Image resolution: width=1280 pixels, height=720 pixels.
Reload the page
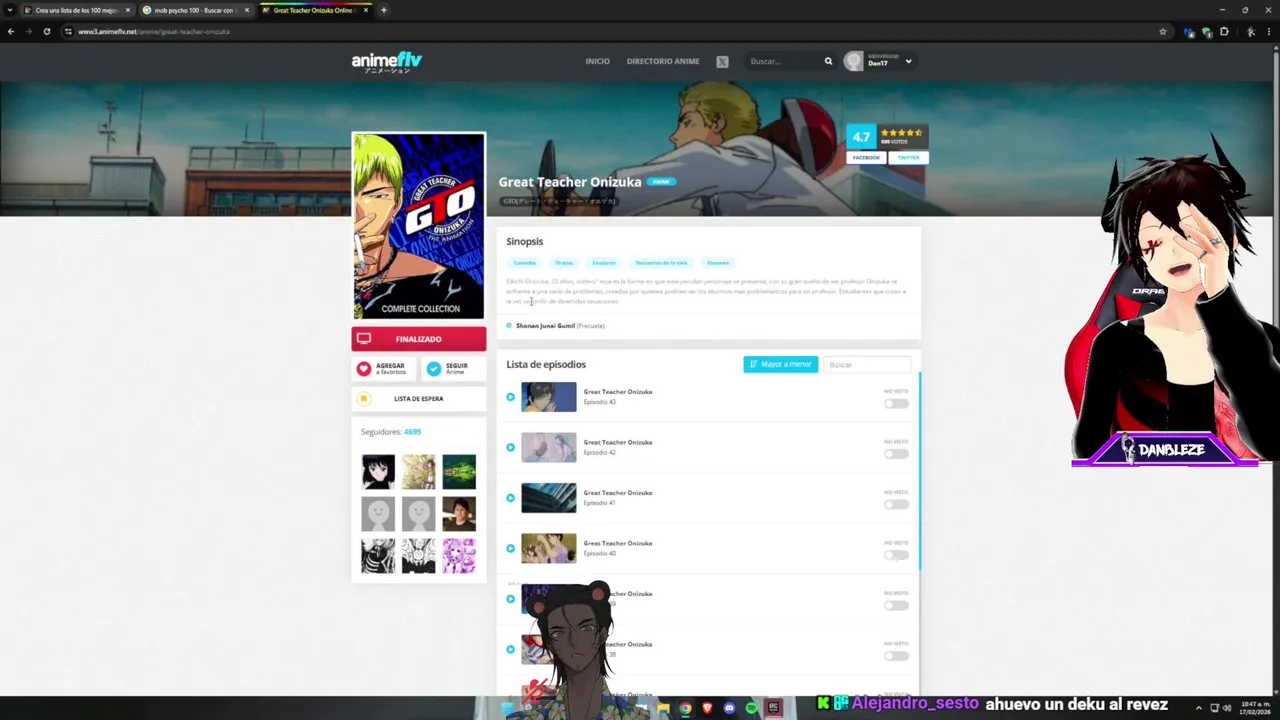pyautogui.click(x=46, y=31)
